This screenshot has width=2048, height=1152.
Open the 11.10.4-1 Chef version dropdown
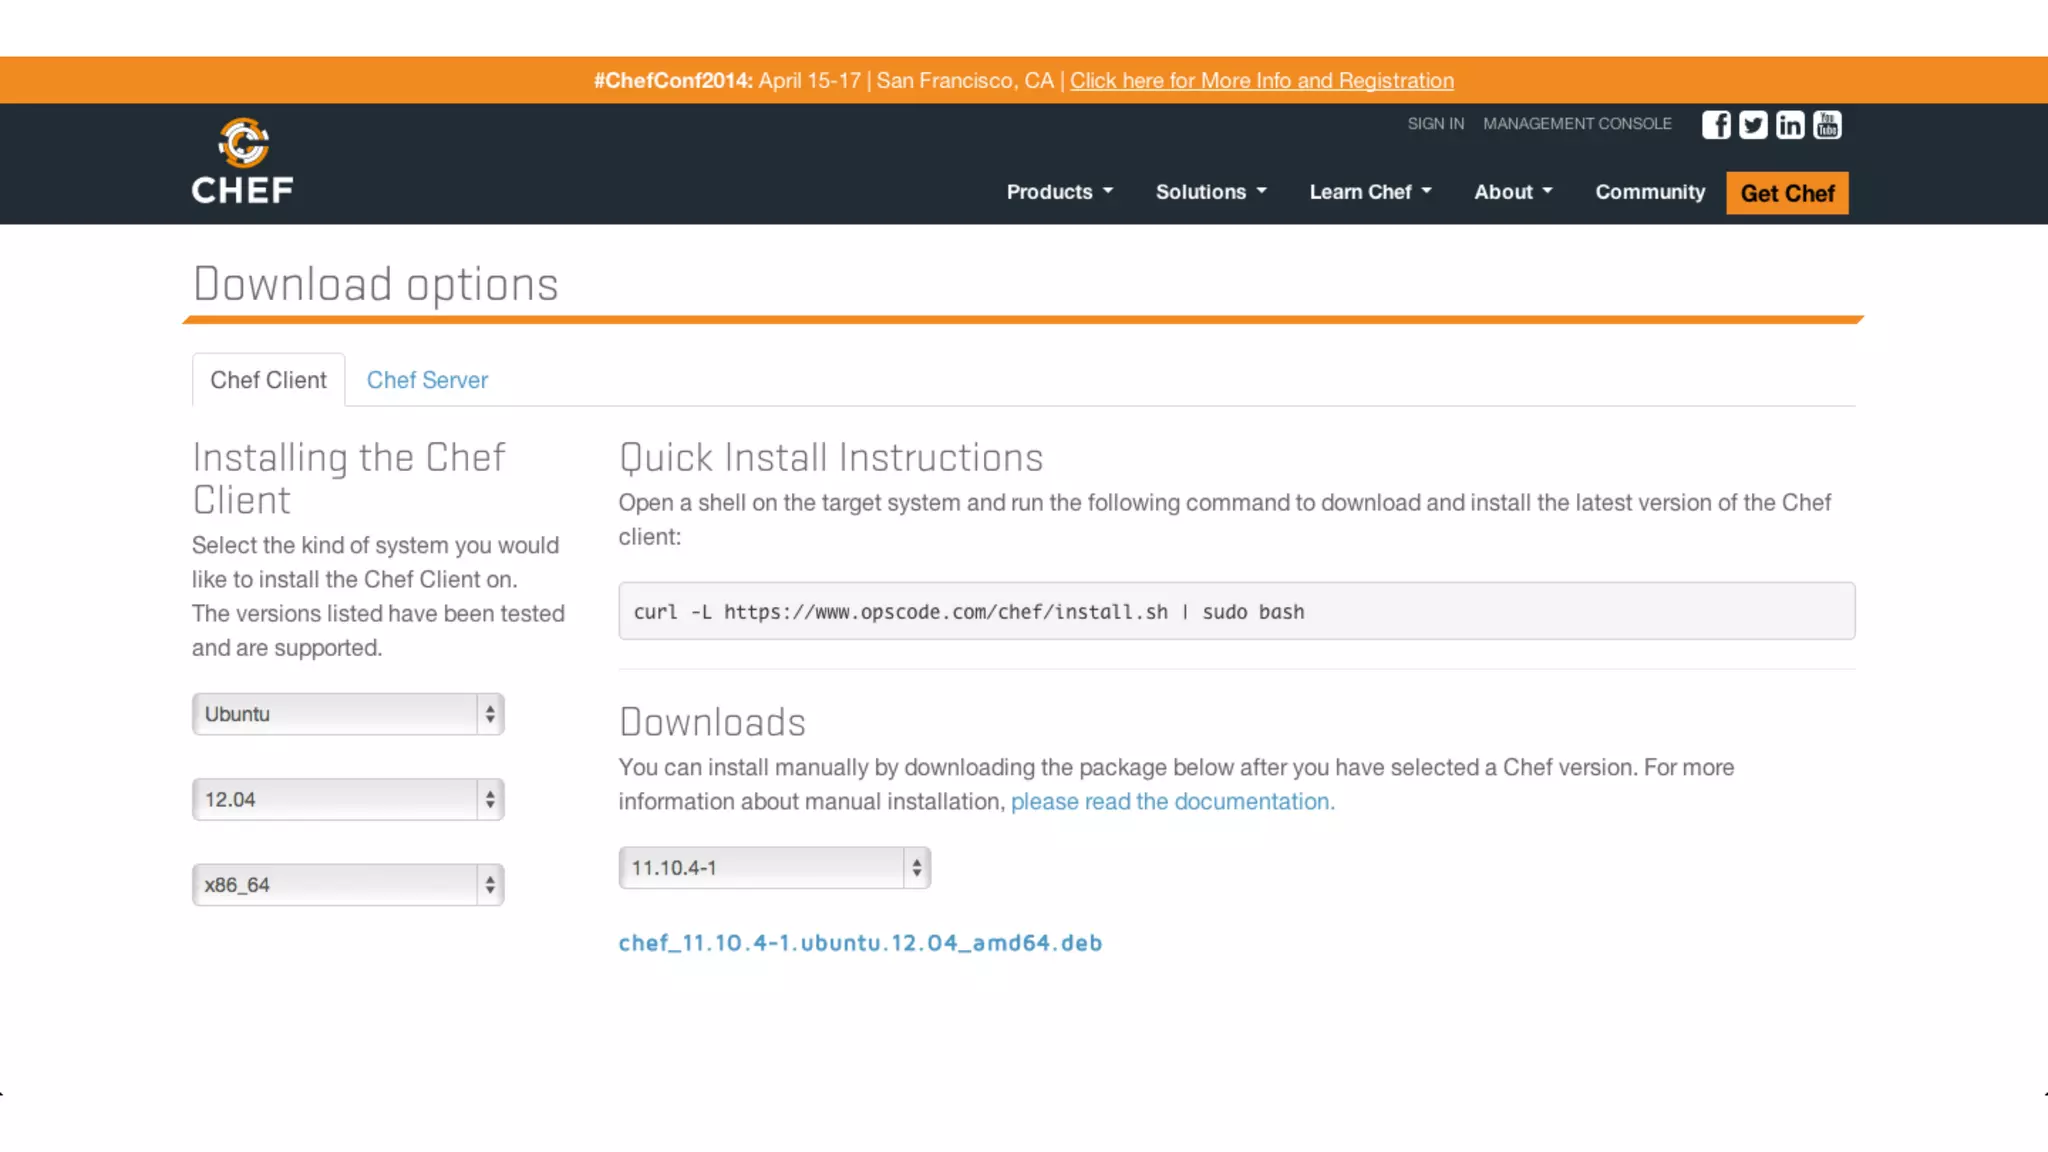(x=774, y=868)
